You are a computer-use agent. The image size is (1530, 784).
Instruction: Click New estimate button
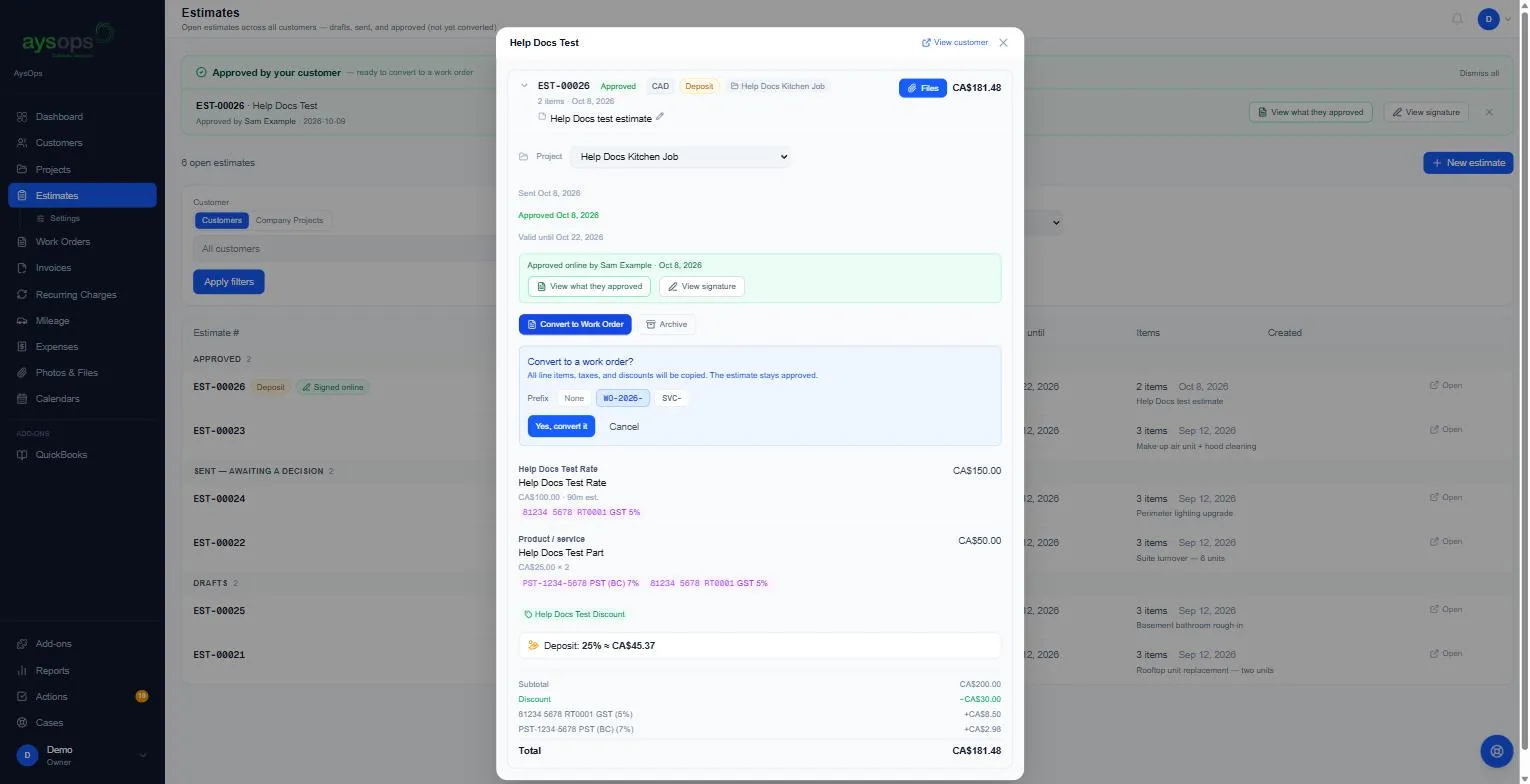[x=1468, y=163]
